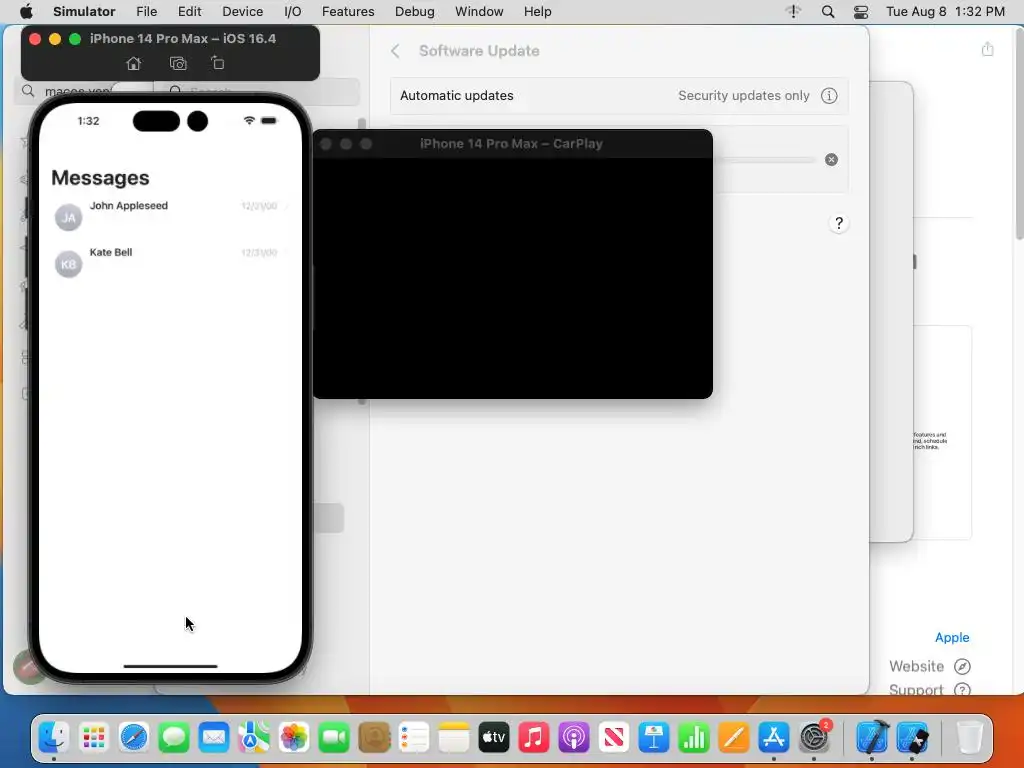The image size is (1024, 768).
Task: Open Contacts in the Dock
Action: click(x=374, y=738)
